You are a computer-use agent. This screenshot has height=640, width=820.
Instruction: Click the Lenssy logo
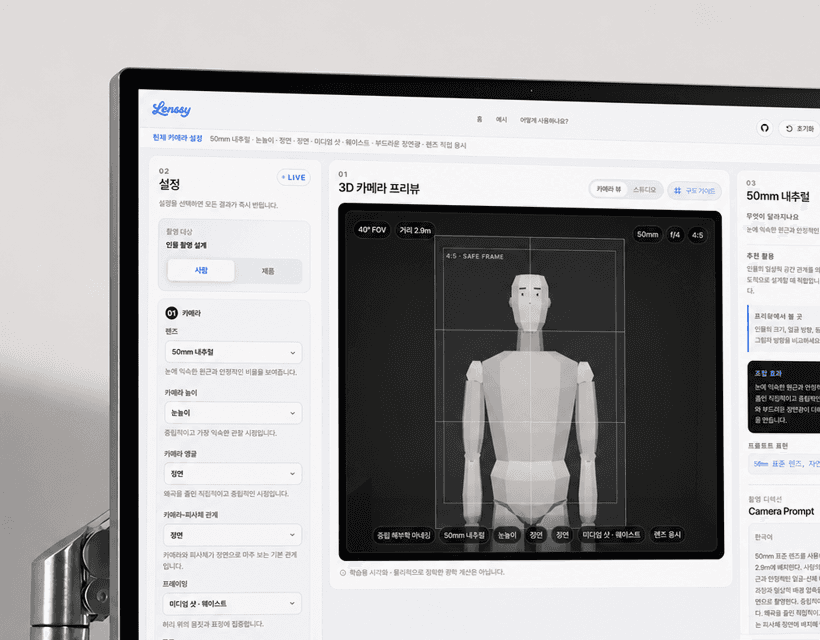(171, 109)
